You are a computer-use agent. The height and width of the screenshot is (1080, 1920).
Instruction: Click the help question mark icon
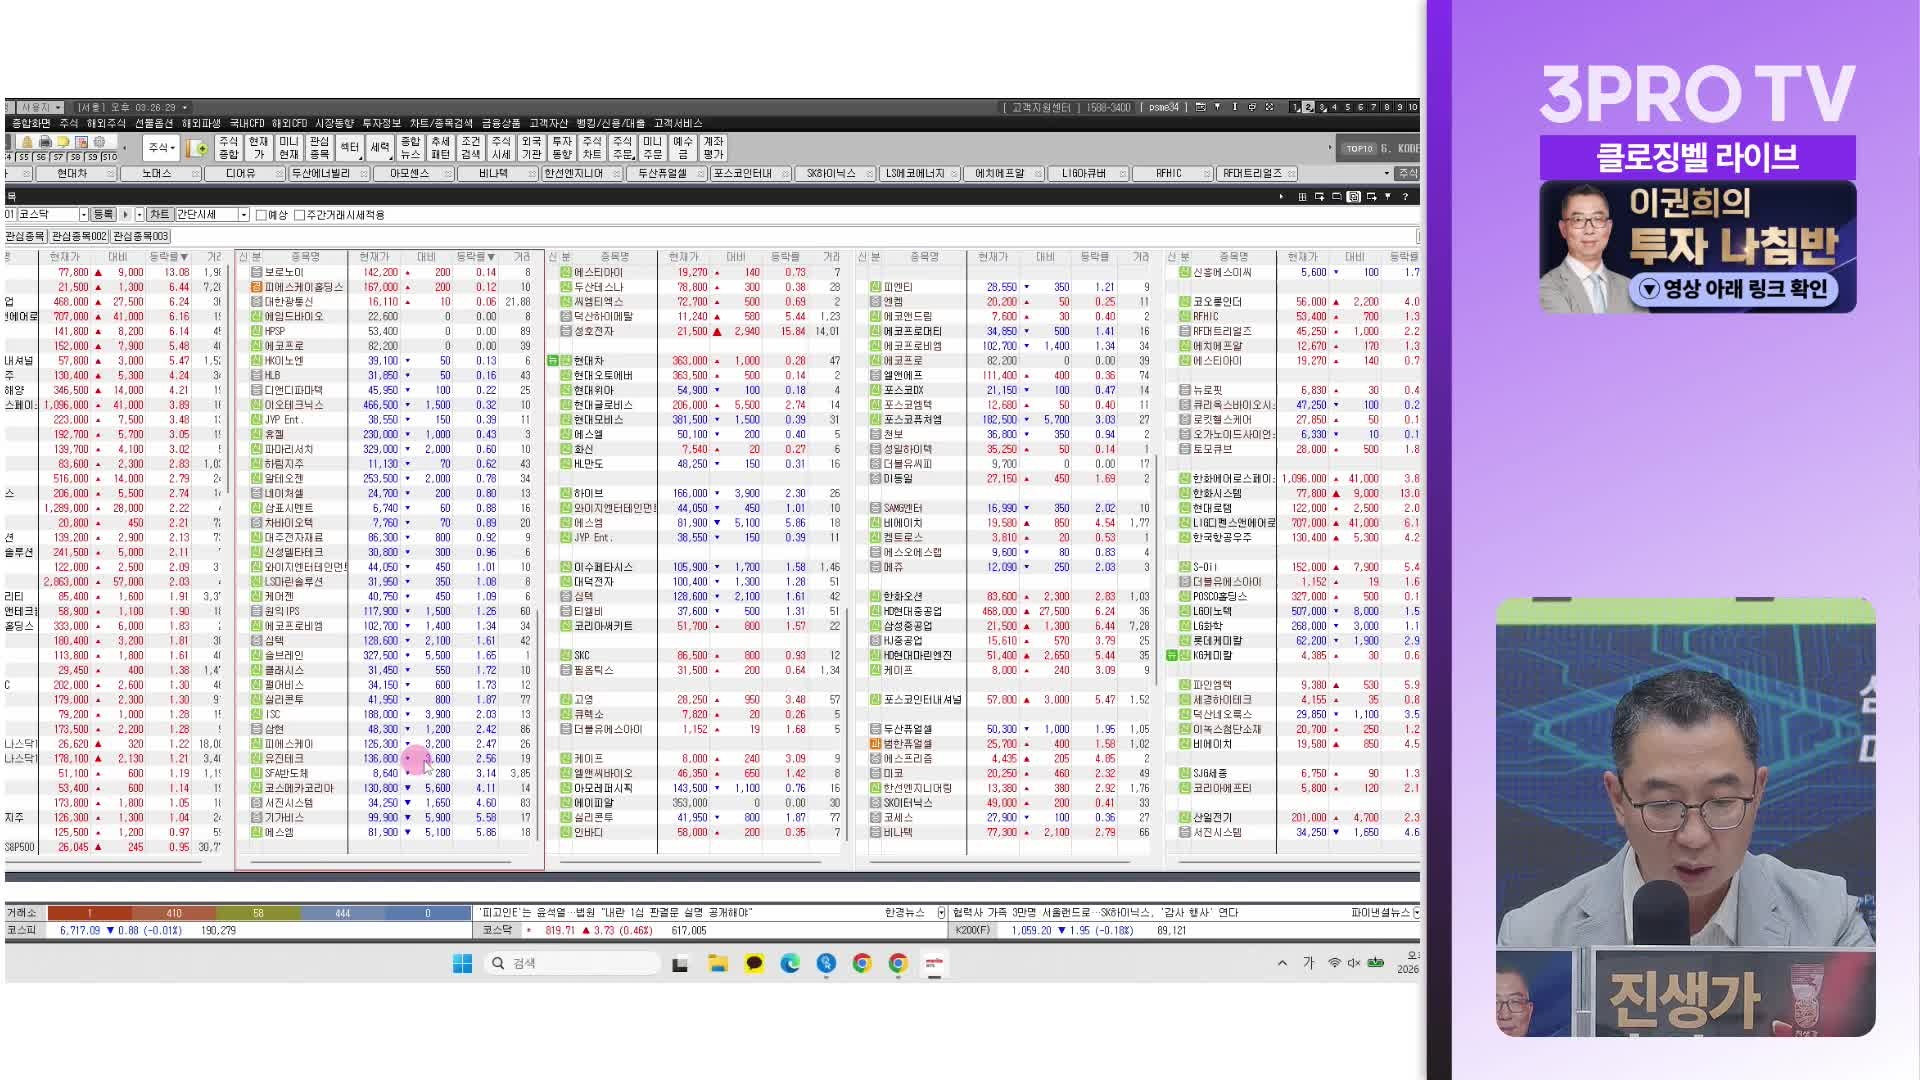coord(1405,197)
